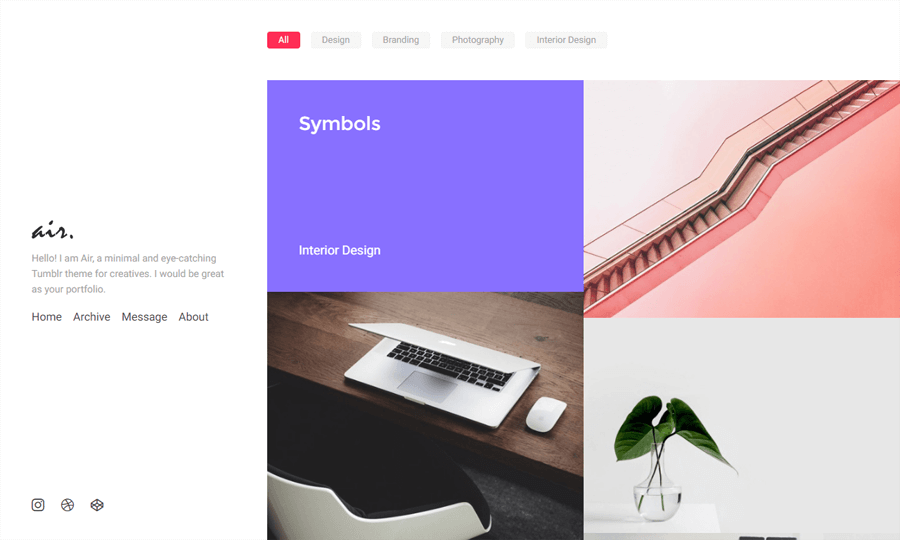The image size is (900, 540).
Task: Click the air. handwritten logo
Action: pyautogui.click(x=52, y=230)
